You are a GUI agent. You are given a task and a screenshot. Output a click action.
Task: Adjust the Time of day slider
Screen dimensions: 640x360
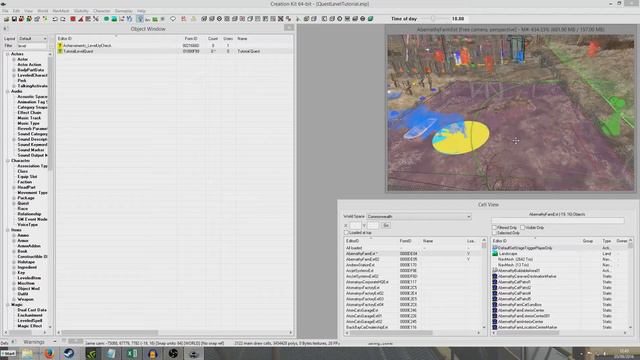433,19
